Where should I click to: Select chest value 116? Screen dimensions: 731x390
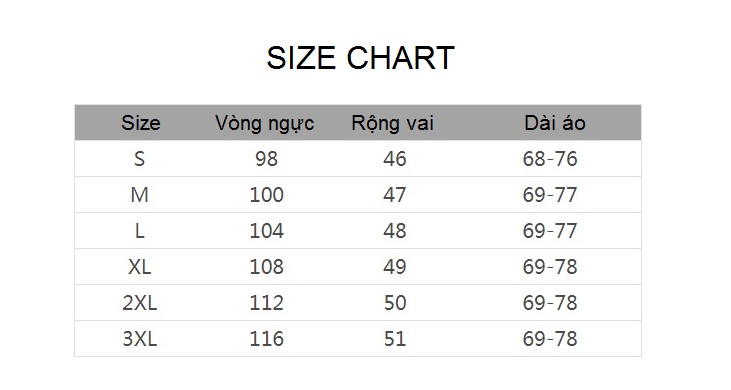[266, 339]
